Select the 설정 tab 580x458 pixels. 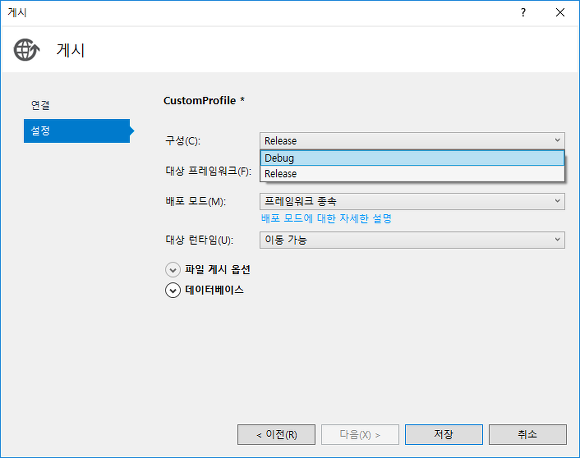point(77,131)
